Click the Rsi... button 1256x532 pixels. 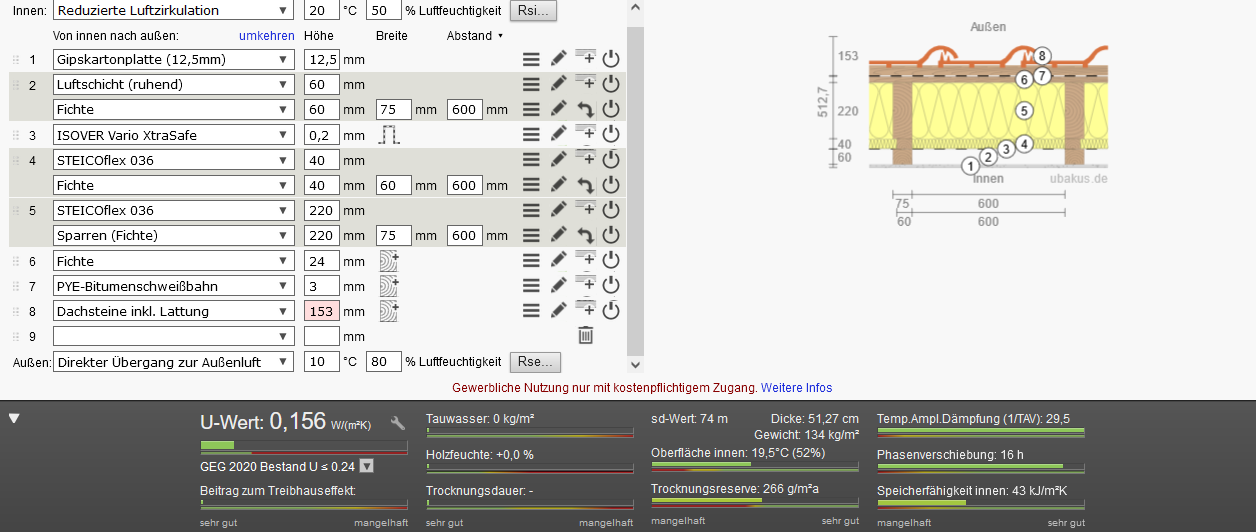(x=533, y=11)
